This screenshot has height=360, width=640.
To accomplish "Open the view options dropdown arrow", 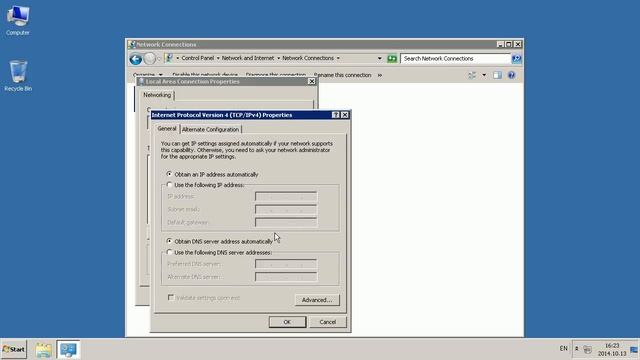I will coord(484,75).
